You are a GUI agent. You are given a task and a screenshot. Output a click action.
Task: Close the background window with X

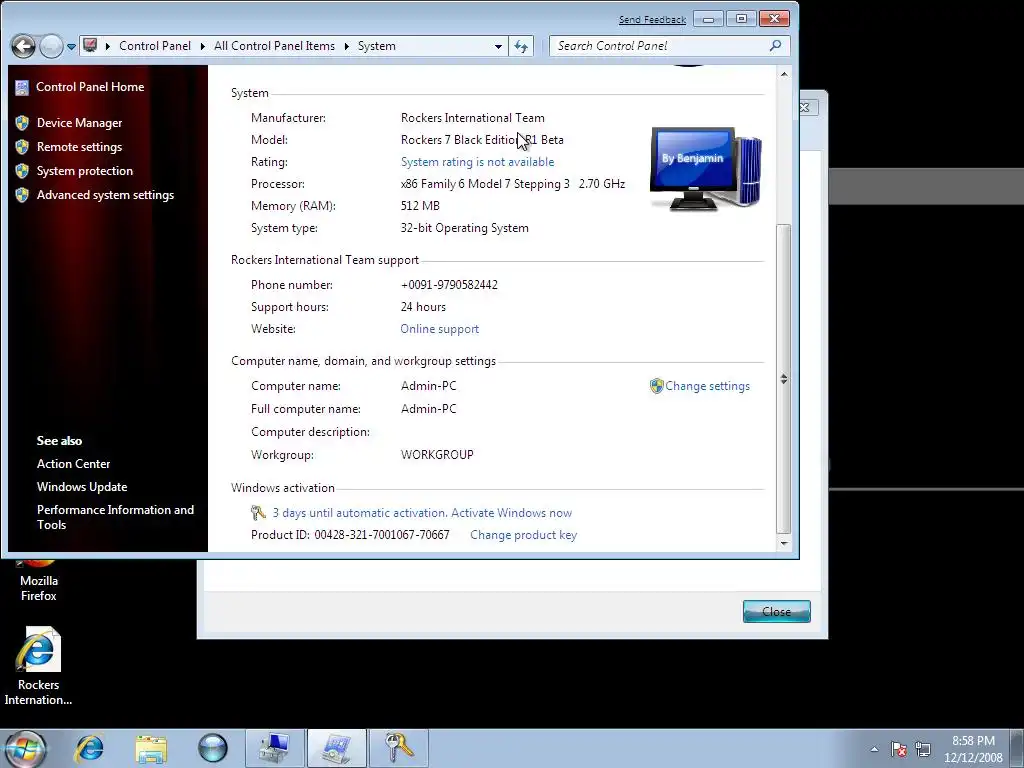(806, 107)
